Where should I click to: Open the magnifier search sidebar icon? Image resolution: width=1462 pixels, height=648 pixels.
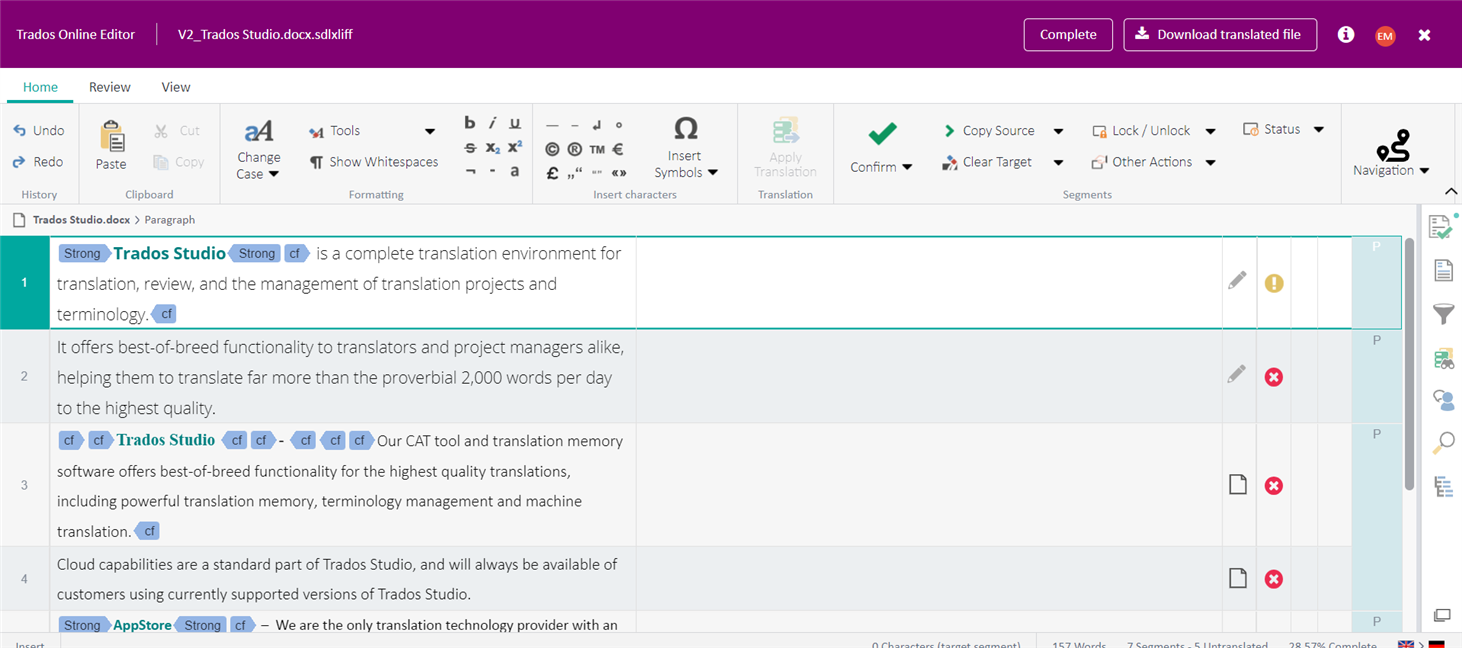click(x=1443, y=443)
